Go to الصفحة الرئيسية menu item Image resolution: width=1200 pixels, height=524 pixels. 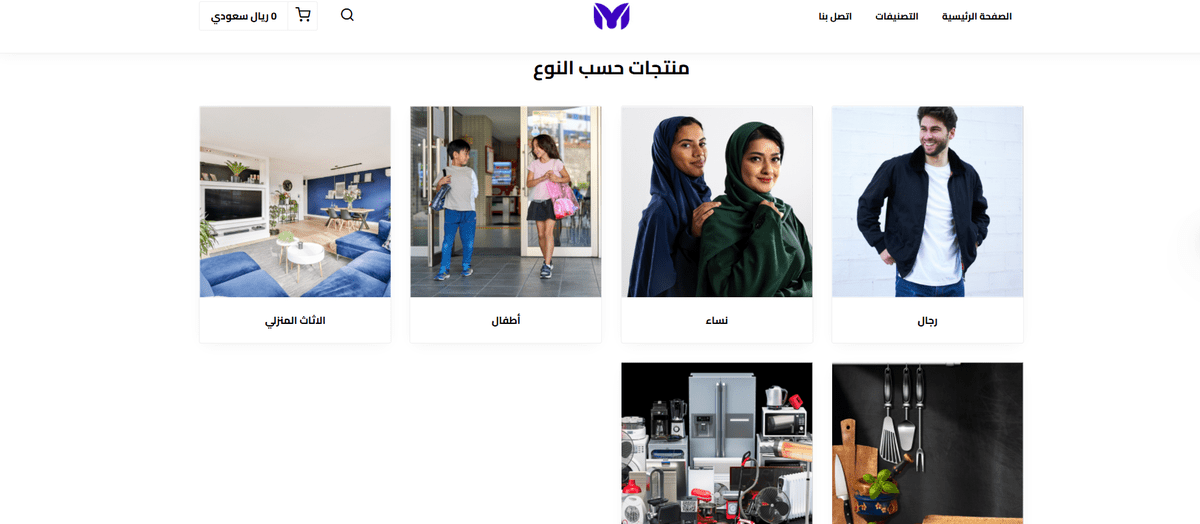[977, 17]
